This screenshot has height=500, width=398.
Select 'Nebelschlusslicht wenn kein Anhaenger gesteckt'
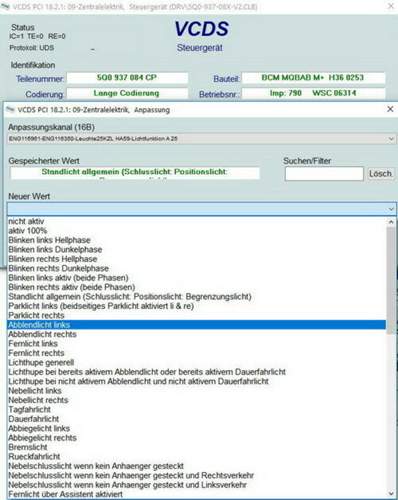pyautogui.click(x=197, y=466)
